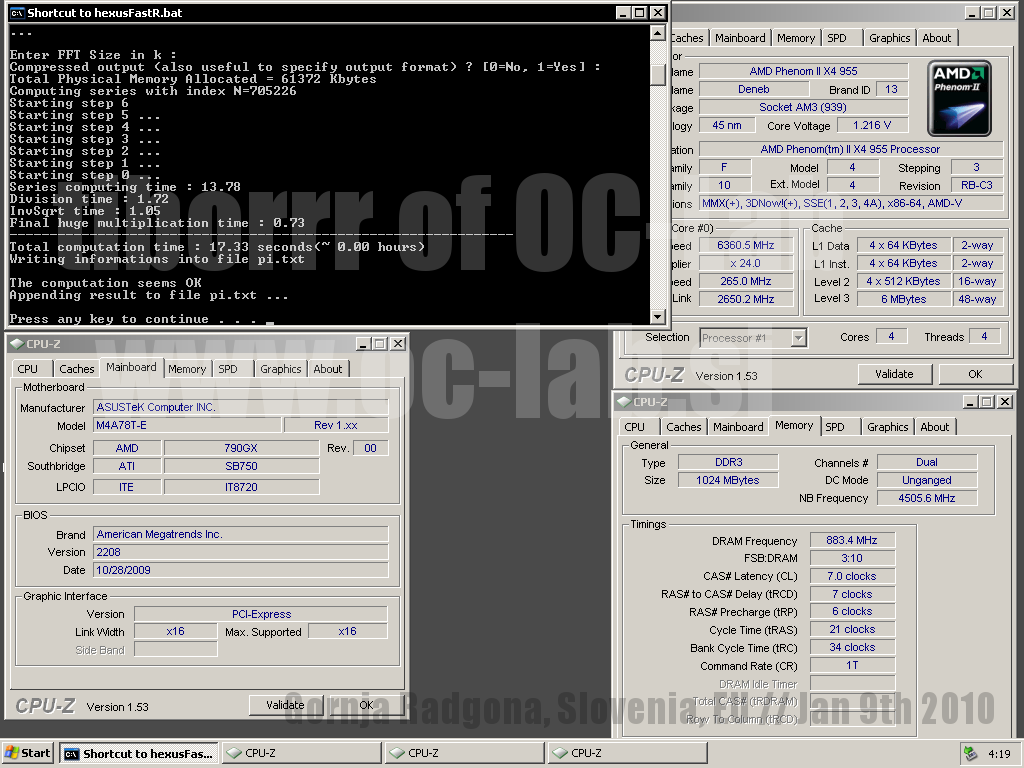1024x768 pixels.
Task: Click the M4A78T-E model field
Action: [187, 425]
